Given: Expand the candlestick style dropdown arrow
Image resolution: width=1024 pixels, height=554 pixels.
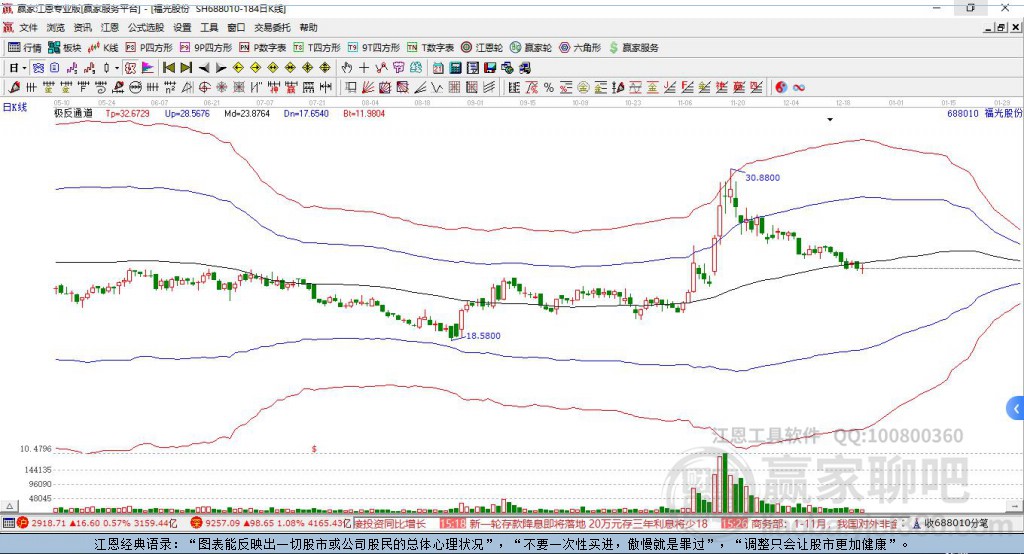Looking at the screenshot, I should click(117, 68).
